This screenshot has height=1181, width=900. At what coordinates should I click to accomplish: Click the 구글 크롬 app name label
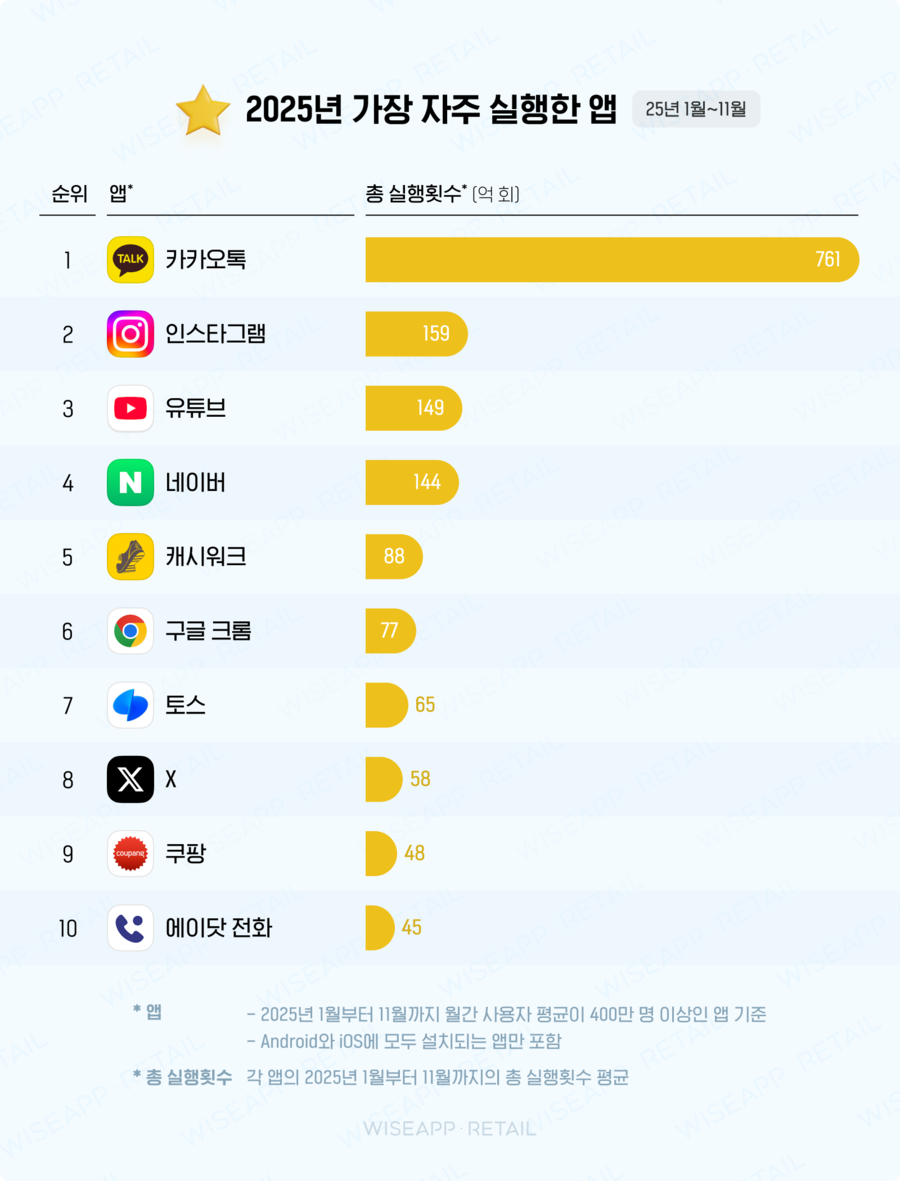point(208,631)
